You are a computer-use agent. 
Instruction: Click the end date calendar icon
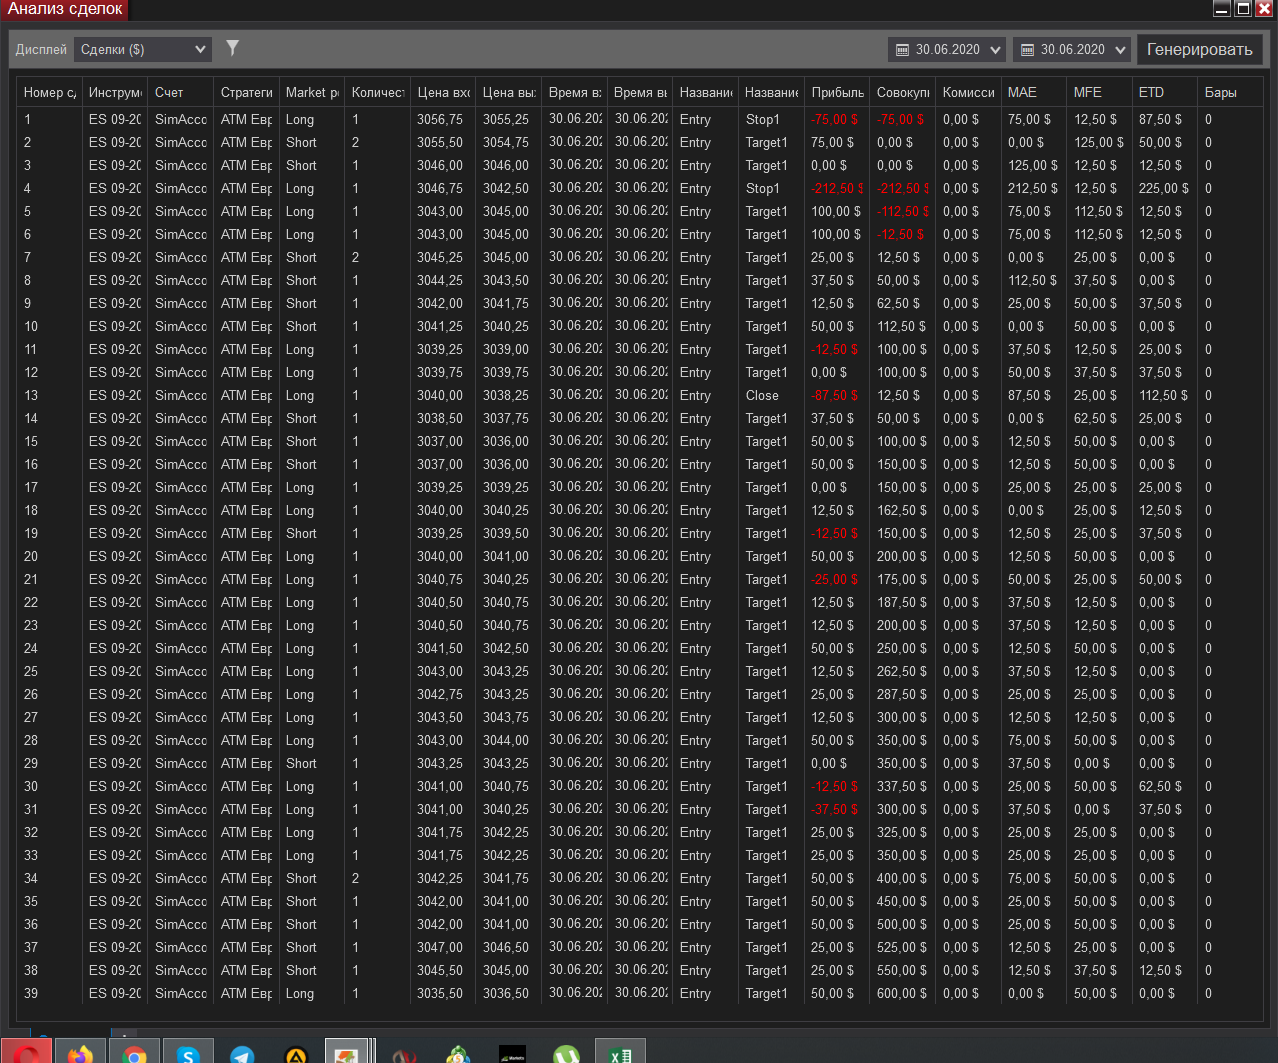pyautogui.click(x=1027, y=50)
